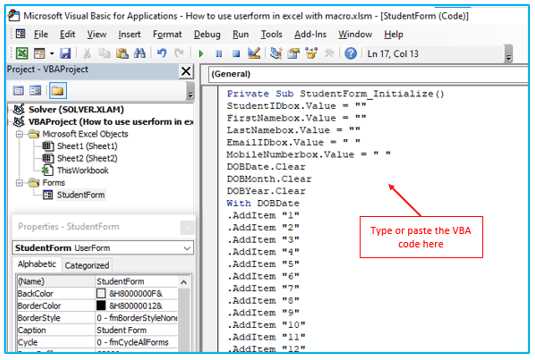Select Sheet2 (Sheet2) in the project tree
The width and height of the screenshot is (535, 360).
pyautogui.click(x=87, y=159)
